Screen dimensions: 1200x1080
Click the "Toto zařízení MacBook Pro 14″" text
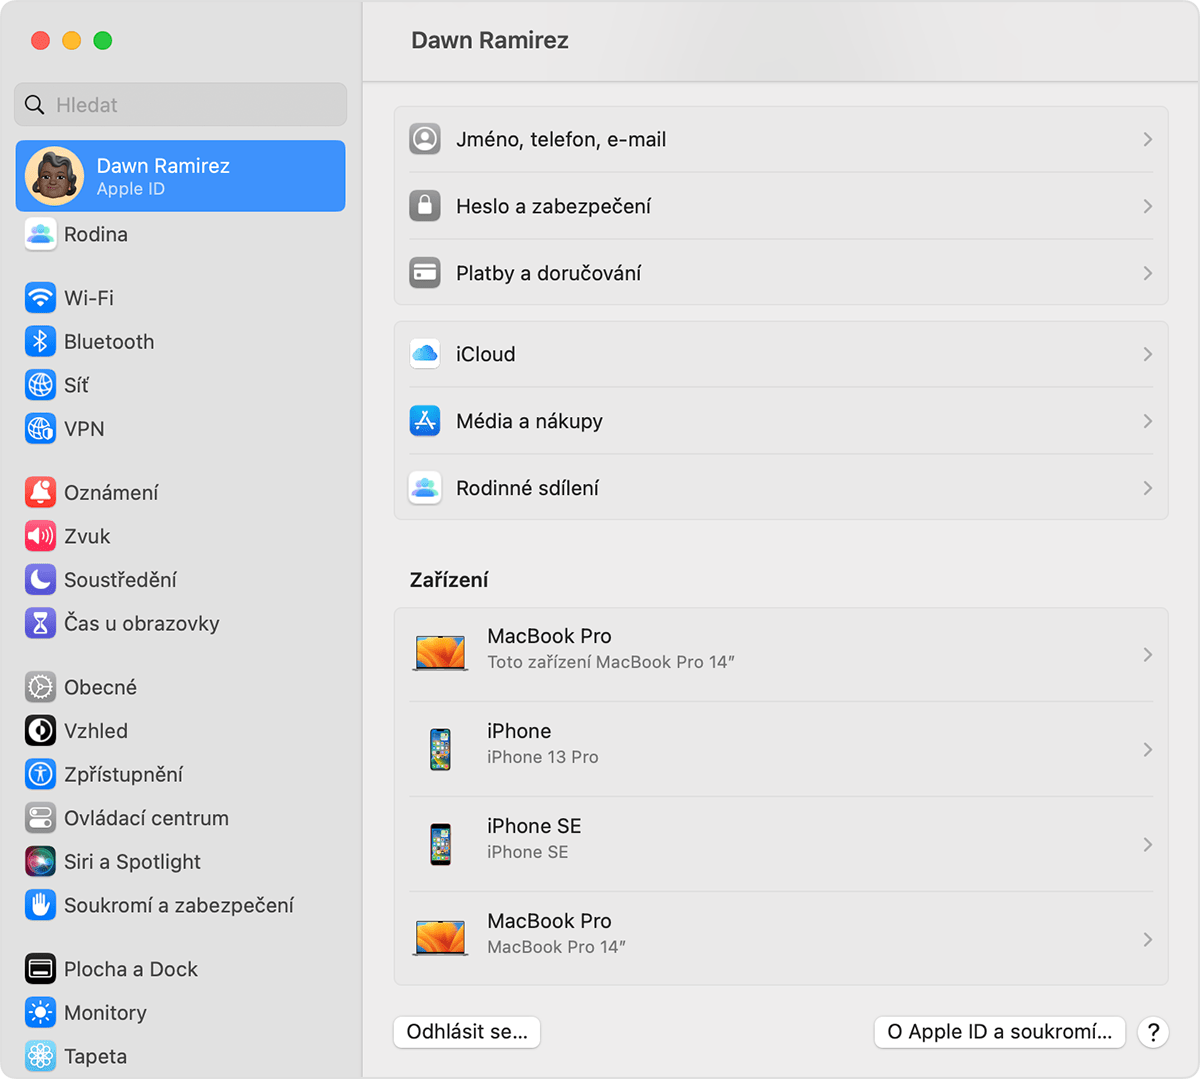pos(611,662)
